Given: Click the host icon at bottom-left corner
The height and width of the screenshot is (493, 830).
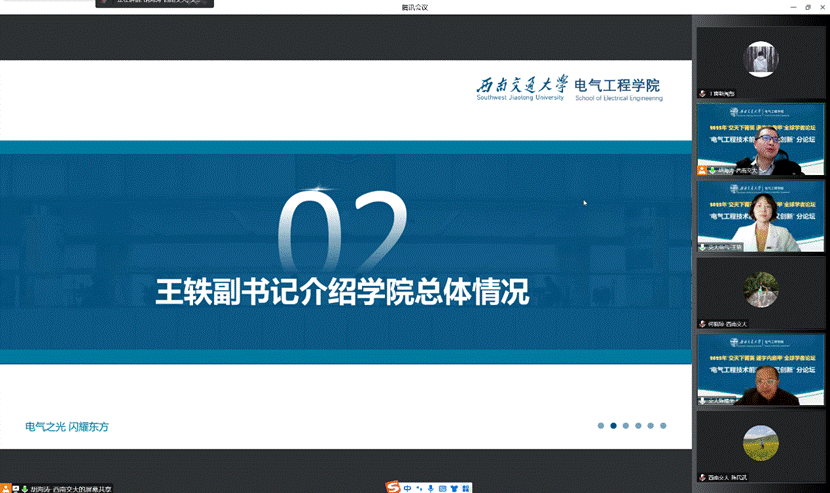Looking at the screenshot, I should tap(5, 488).
